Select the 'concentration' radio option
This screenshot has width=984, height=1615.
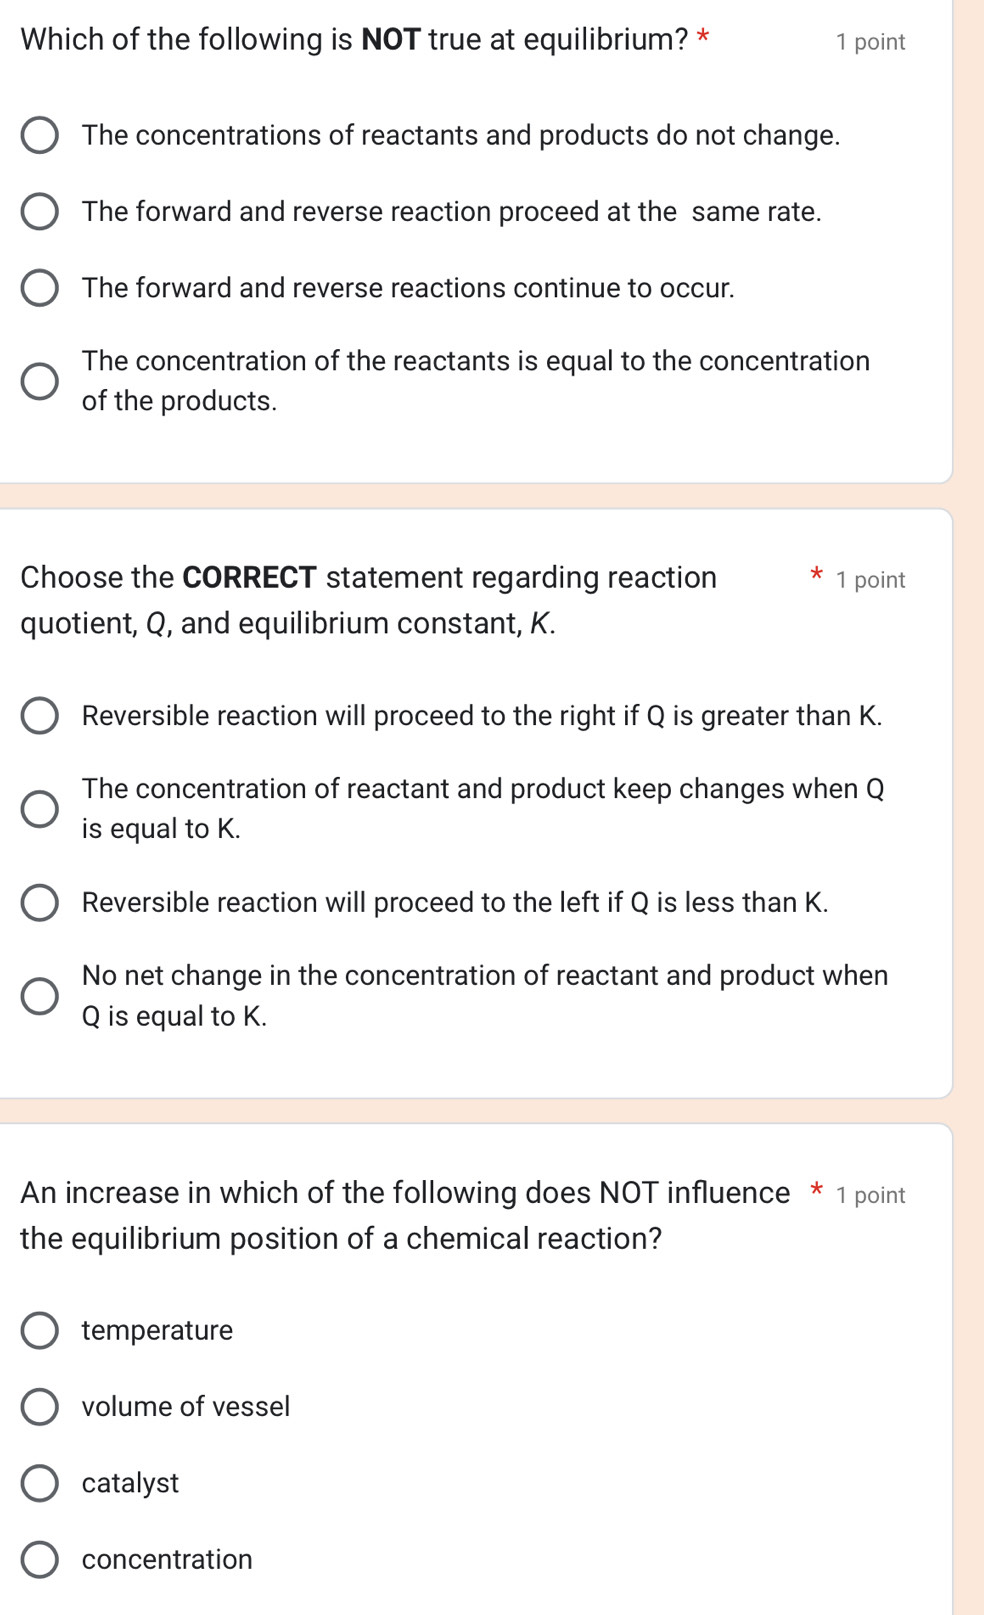[40, 1559]
